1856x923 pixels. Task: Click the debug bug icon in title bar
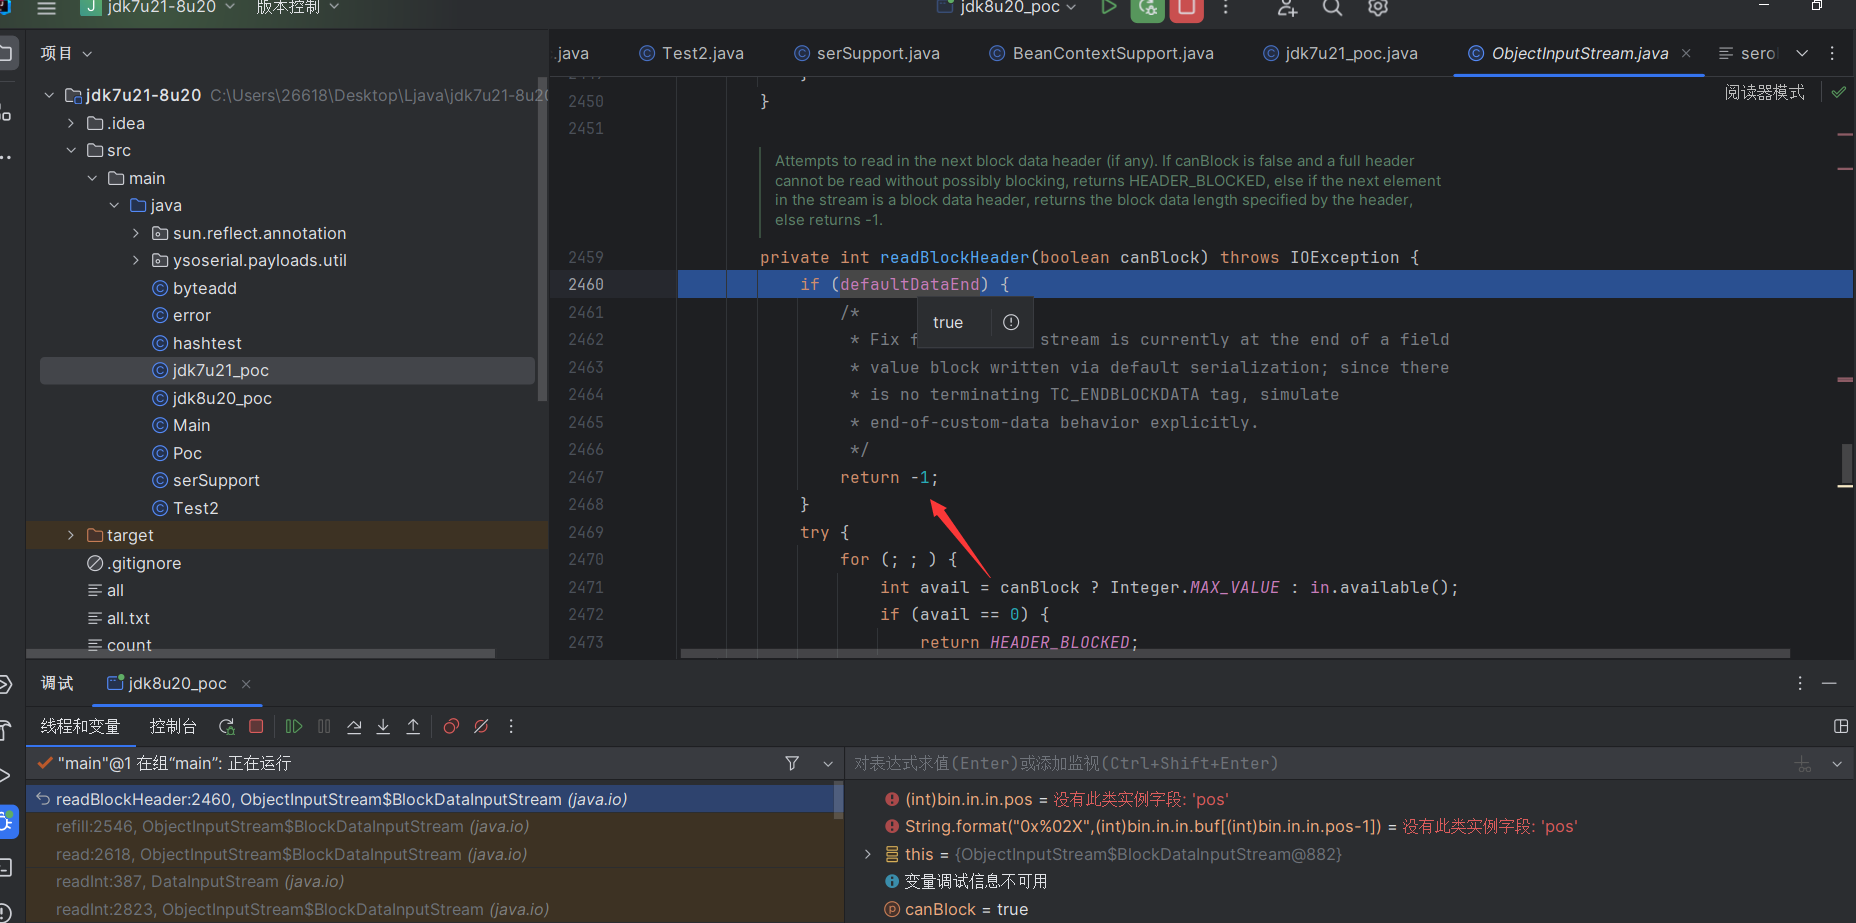pyautogui.click(x=1147, y=9)
